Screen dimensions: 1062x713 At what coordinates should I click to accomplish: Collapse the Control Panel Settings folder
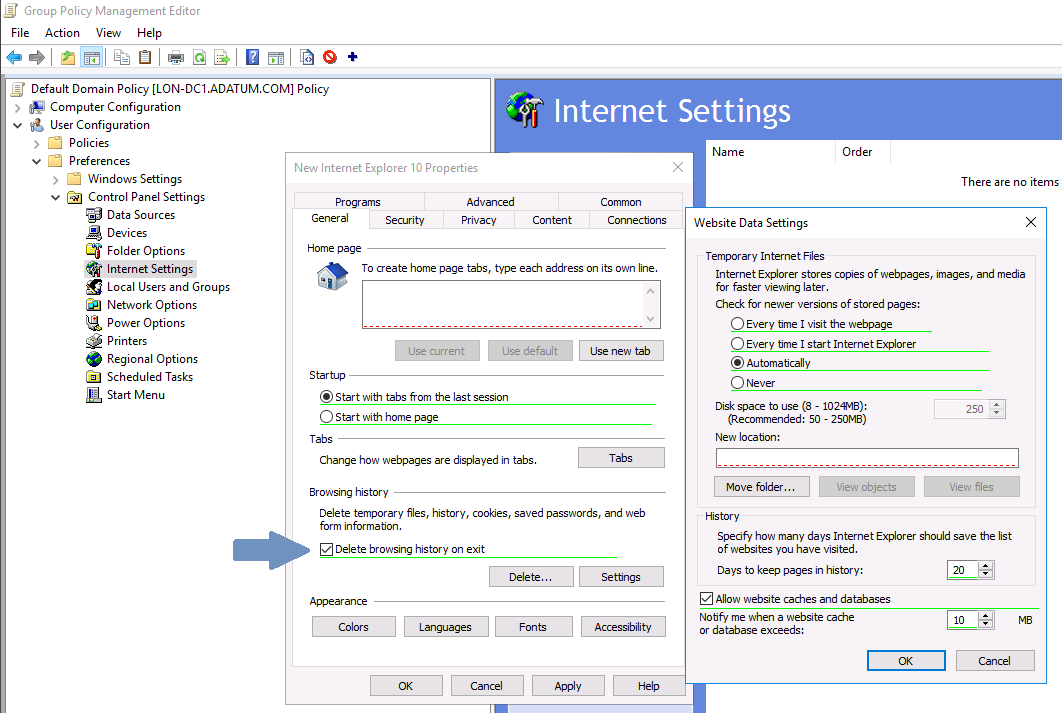pyautogui.click(x=54, y=196)
